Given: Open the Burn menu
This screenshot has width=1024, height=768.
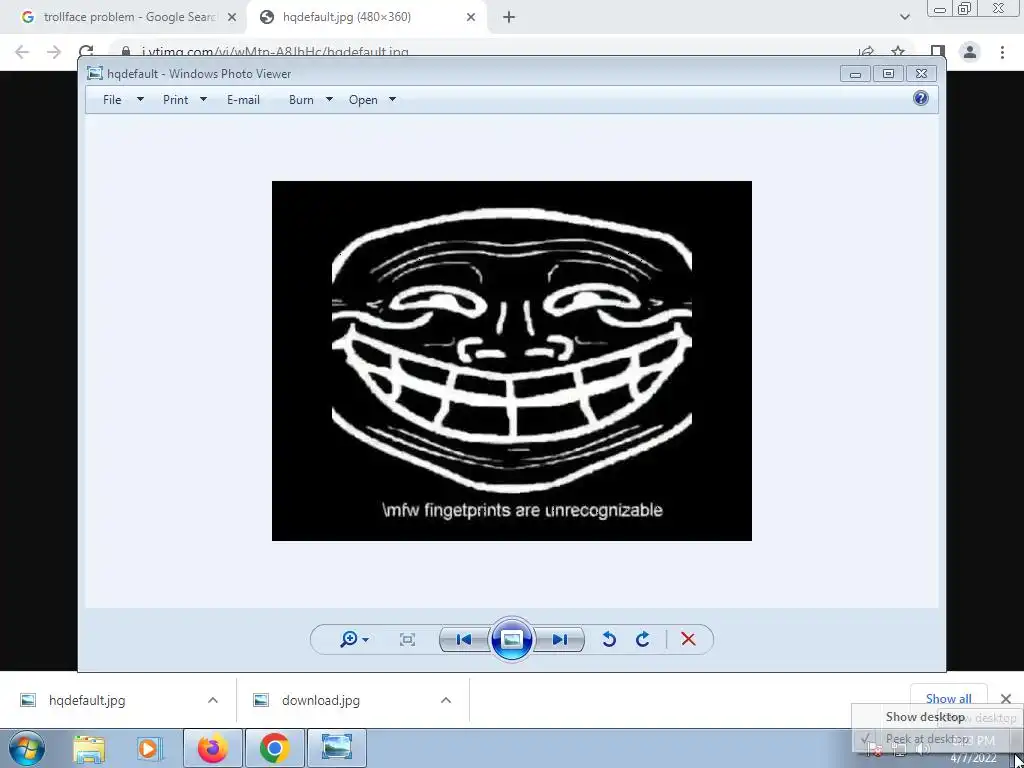Looking at the screenshot, I should (301, 100).
